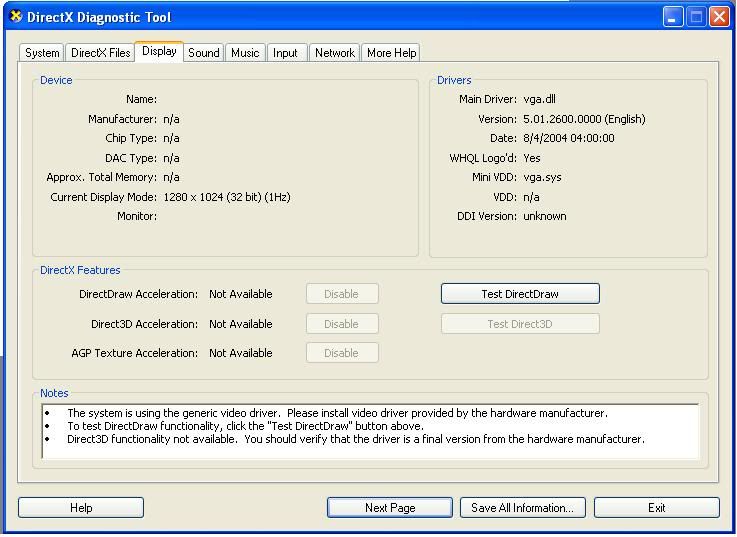Select the vga.dll main driver value

point(539,99)
